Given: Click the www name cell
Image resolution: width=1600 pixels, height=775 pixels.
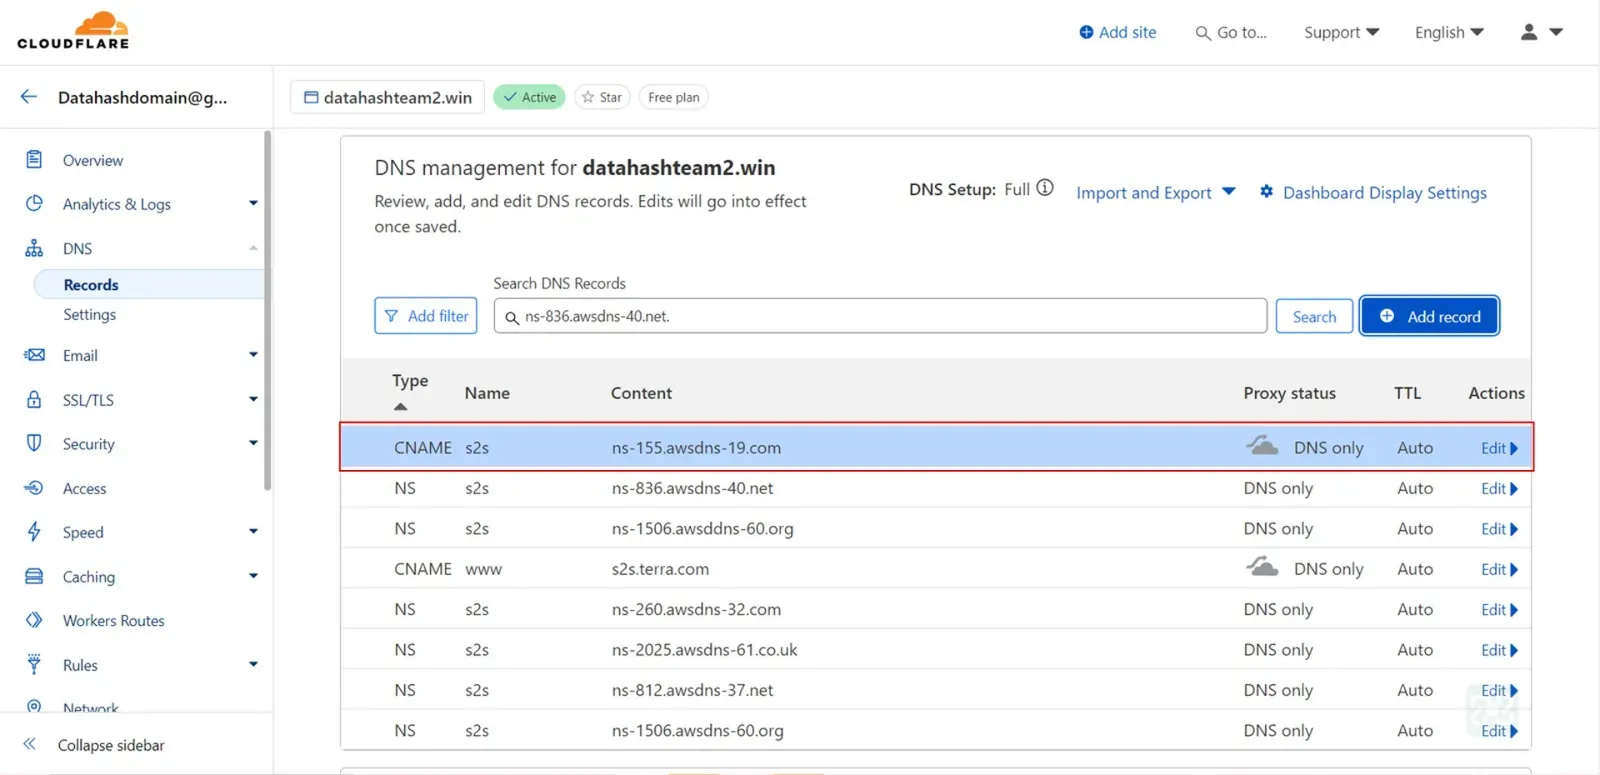Looking at the screenshot, I should coord(483,569).
